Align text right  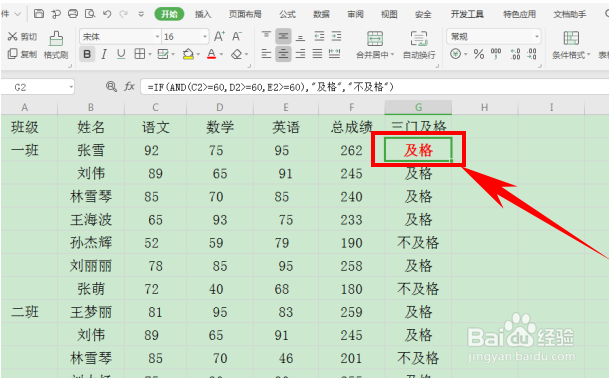pos(300,54)
